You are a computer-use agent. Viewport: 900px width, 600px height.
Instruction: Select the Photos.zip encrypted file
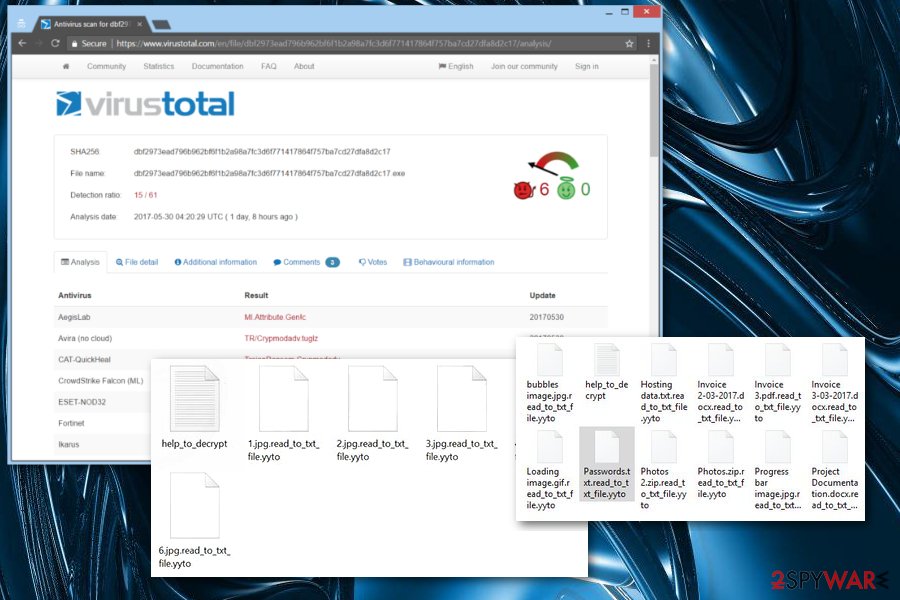(720, 464)
